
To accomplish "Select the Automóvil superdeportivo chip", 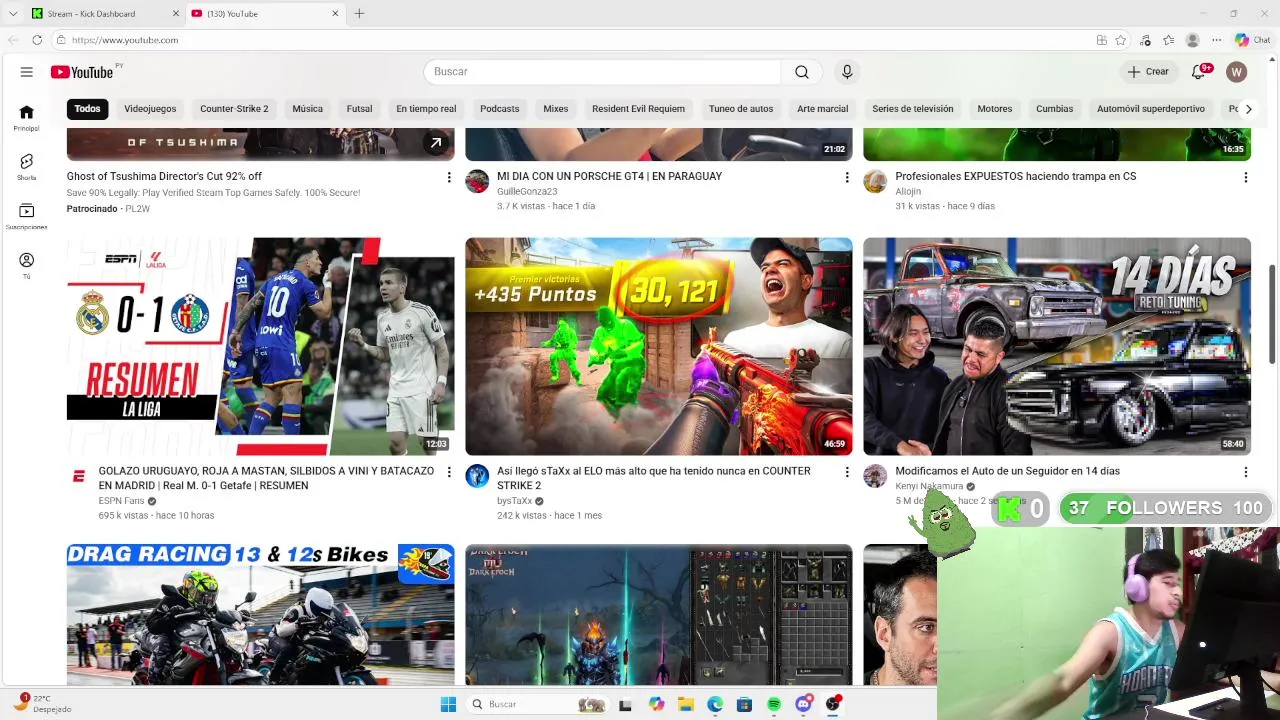I will click(1151, 109).
